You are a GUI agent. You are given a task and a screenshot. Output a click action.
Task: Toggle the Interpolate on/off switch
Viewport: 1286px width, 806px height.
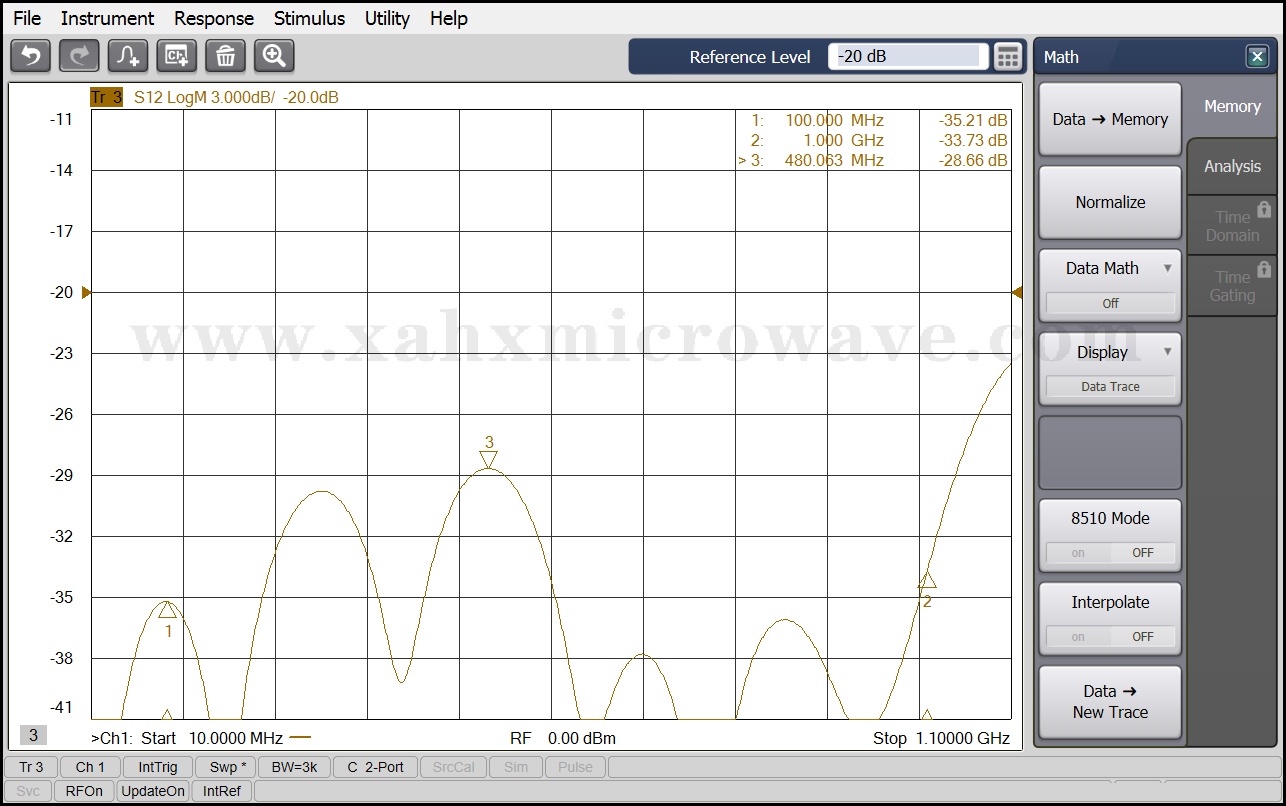(x=1110, y=636)
